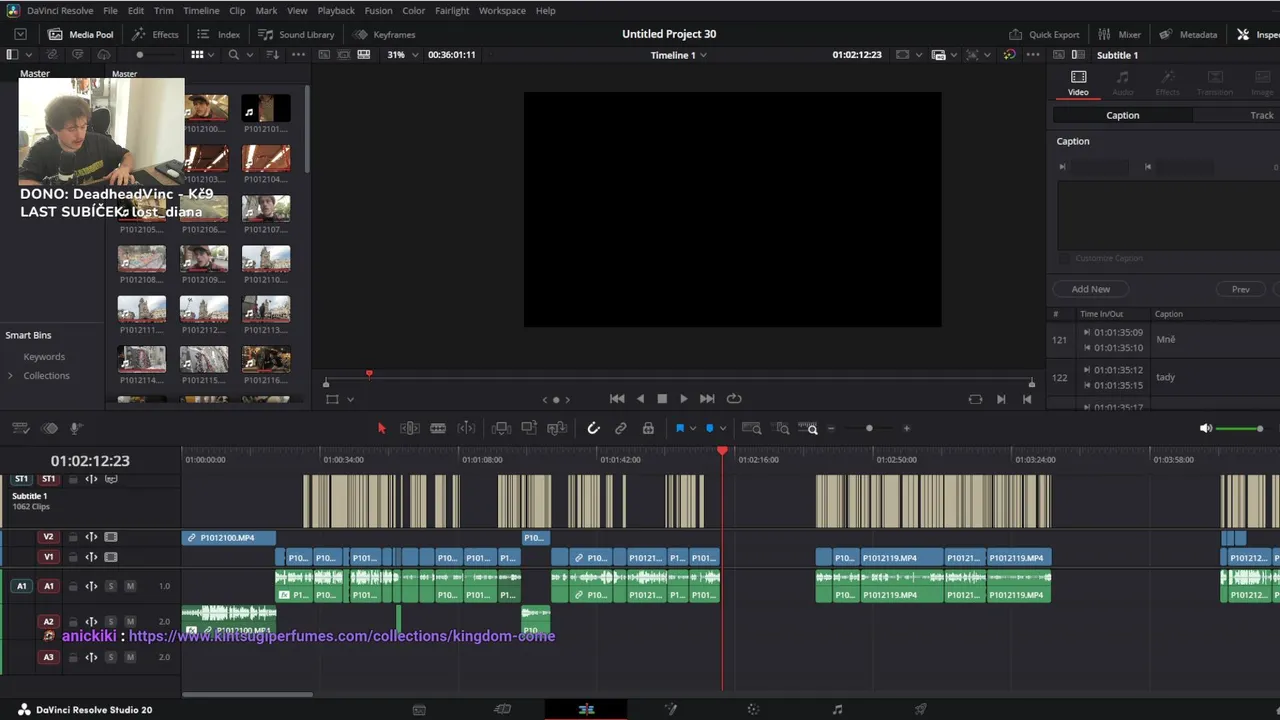Mute track A1 with M button

click(130, 586)
